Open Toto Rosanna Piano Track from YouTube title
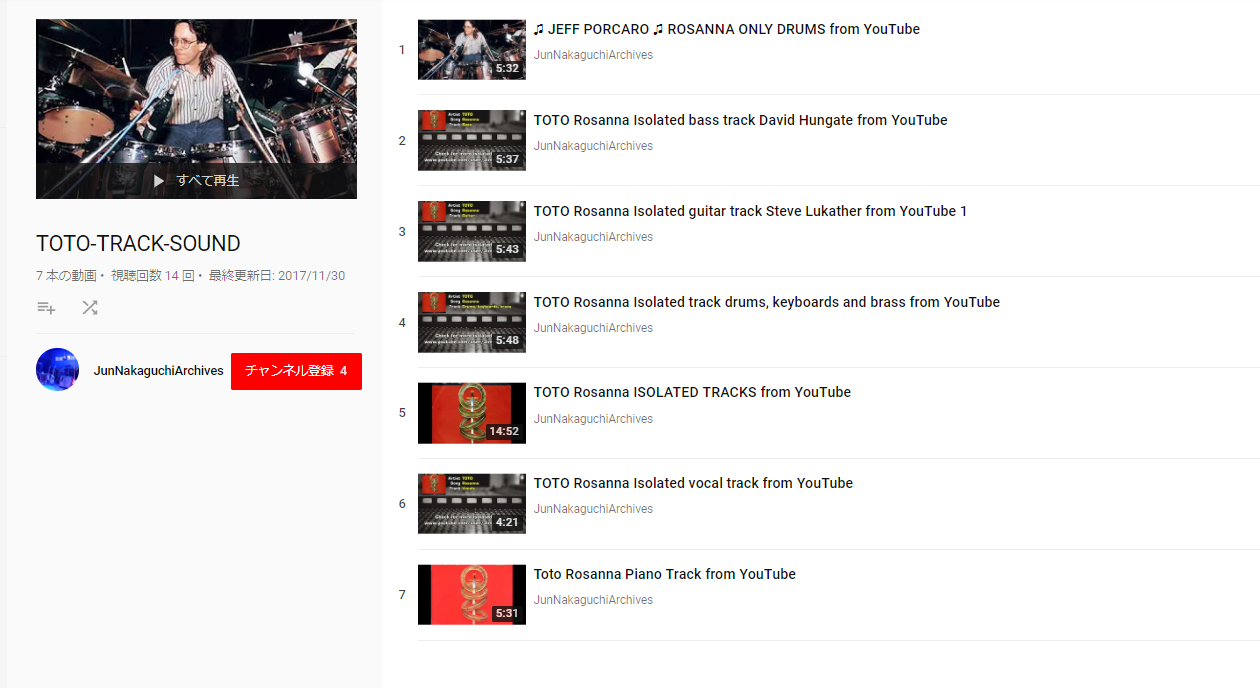 click(665, 574)
